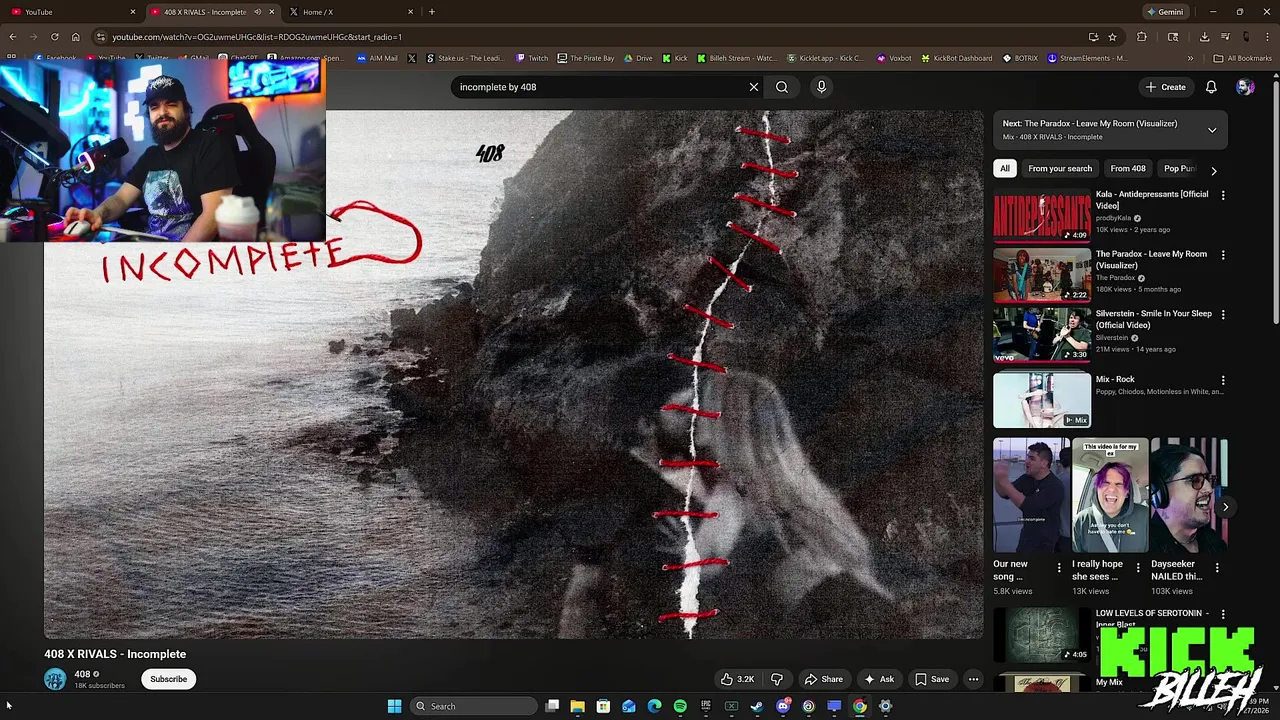Screen dimensions: 1280x720
Task: Open options for I really hope short
Action: [1137, 567]
